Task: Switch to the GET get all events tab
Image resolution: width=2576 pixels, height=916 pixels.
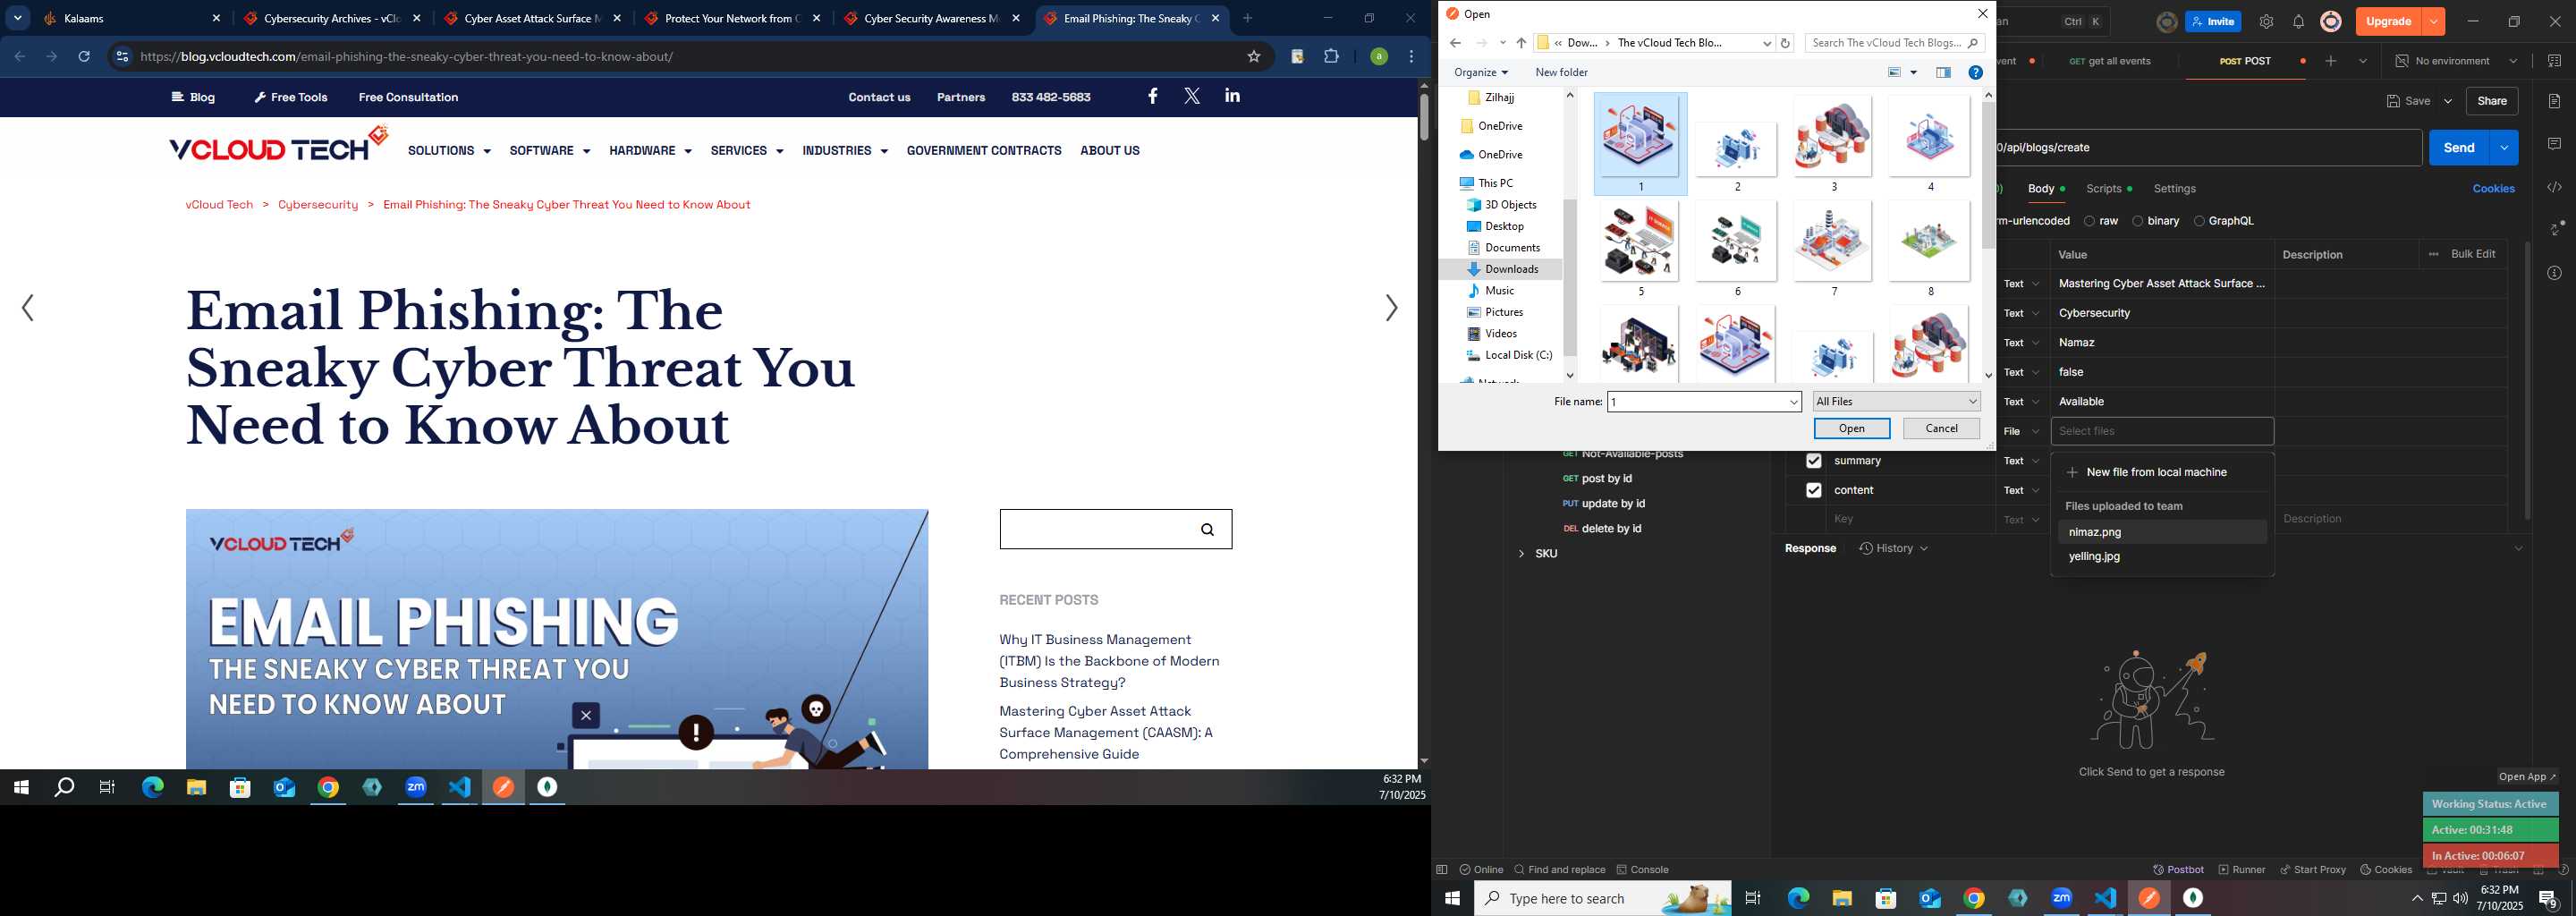Action: 2109,61
